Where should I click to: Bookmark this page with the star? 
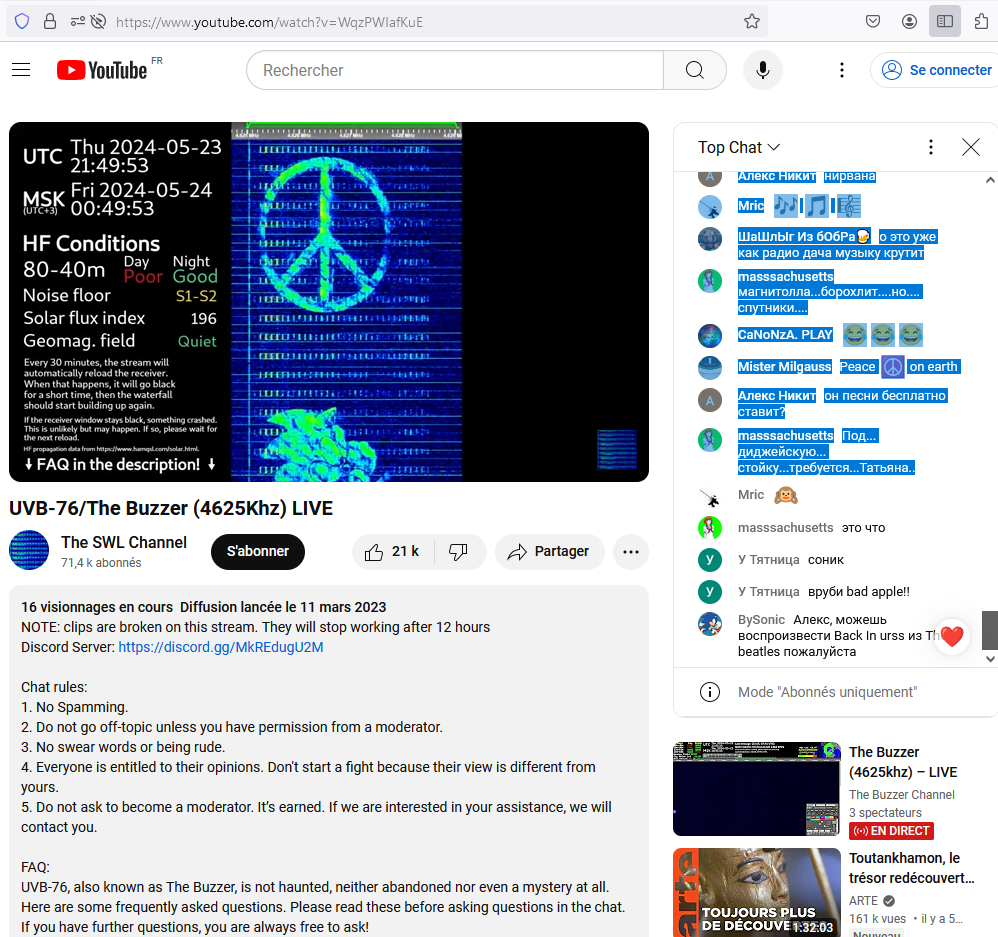click(x=752, y=22)
